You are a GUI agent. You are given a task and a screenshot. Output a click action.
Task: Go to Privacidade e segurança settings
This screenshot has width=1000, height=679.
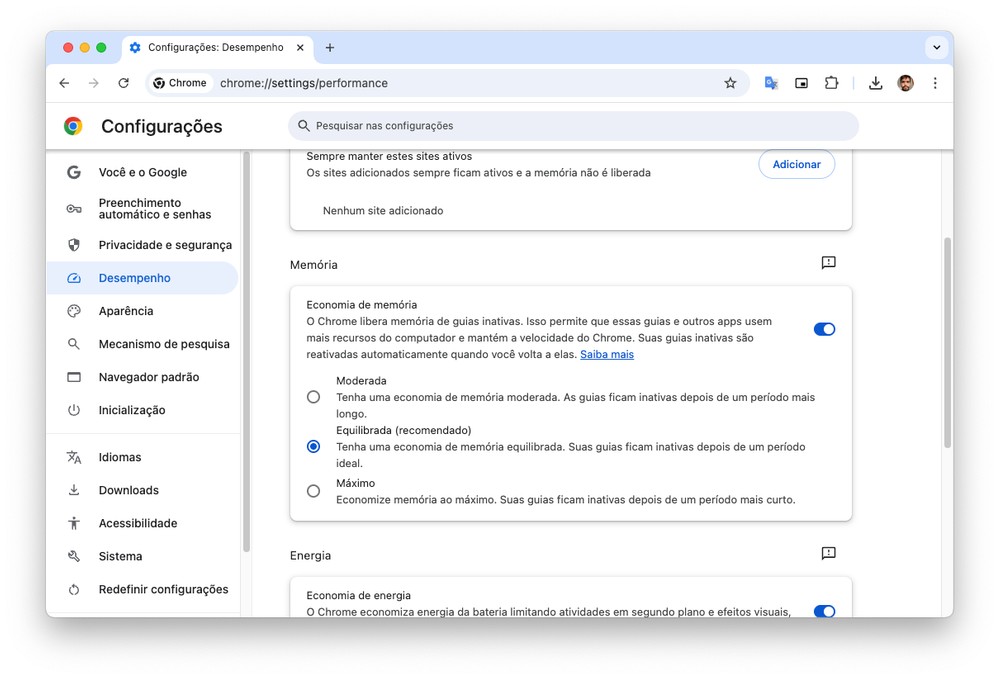(x=164, y=245)
